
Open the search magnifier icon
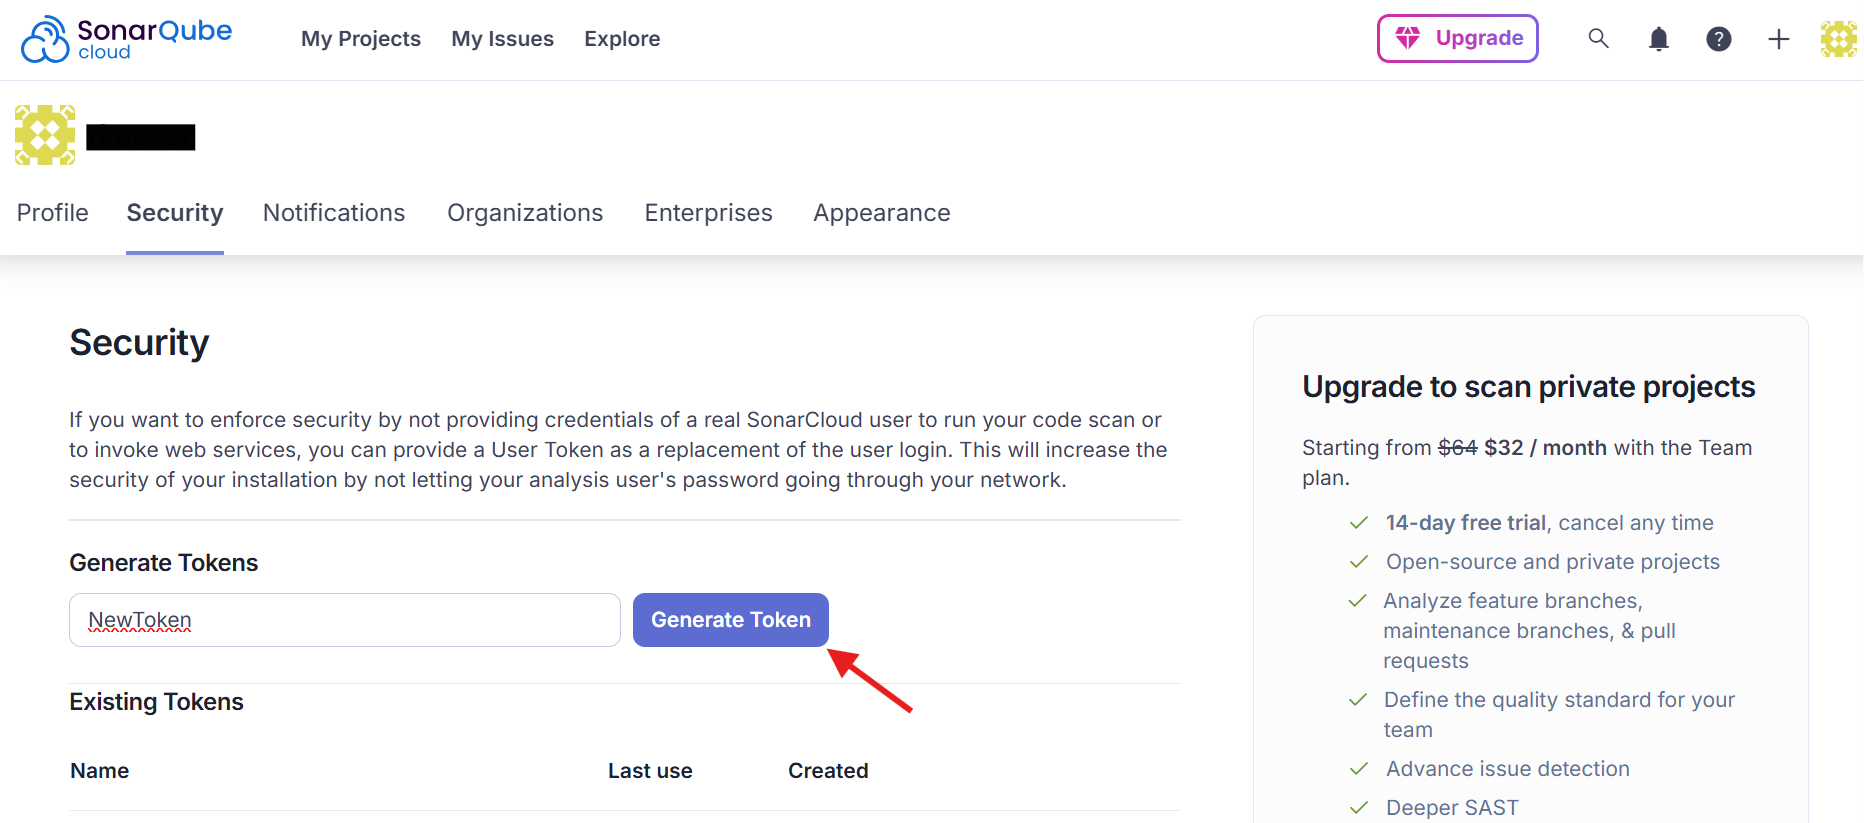point(1598,39)
